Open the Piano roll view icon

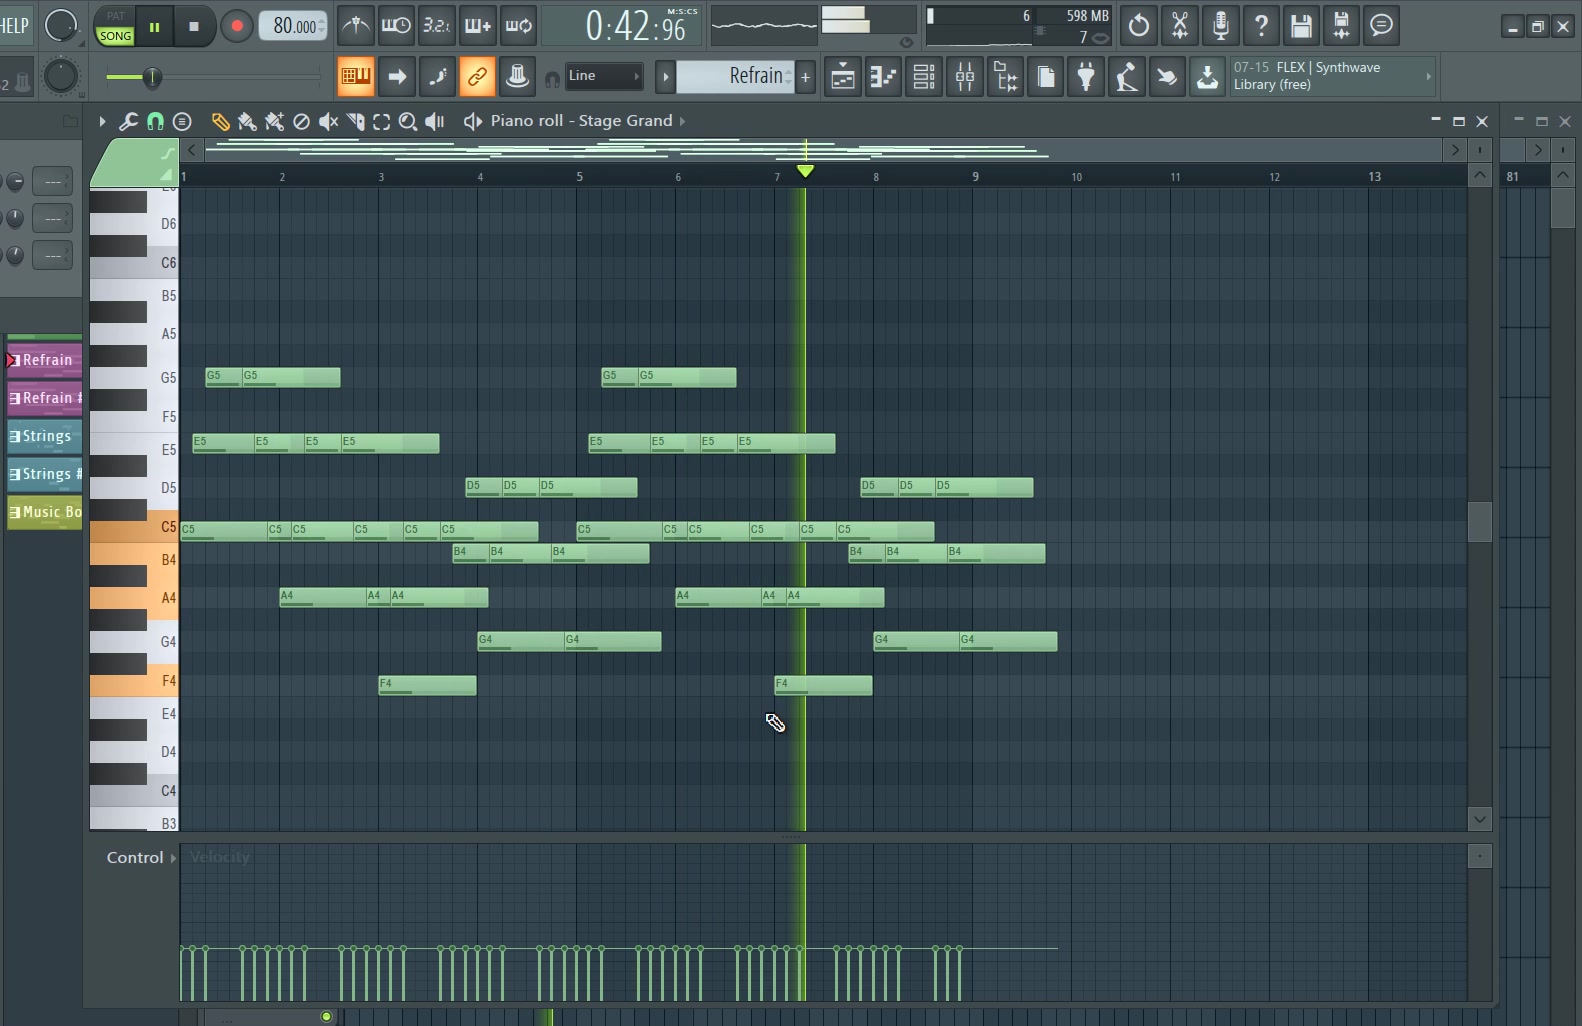tap(884, 77)
